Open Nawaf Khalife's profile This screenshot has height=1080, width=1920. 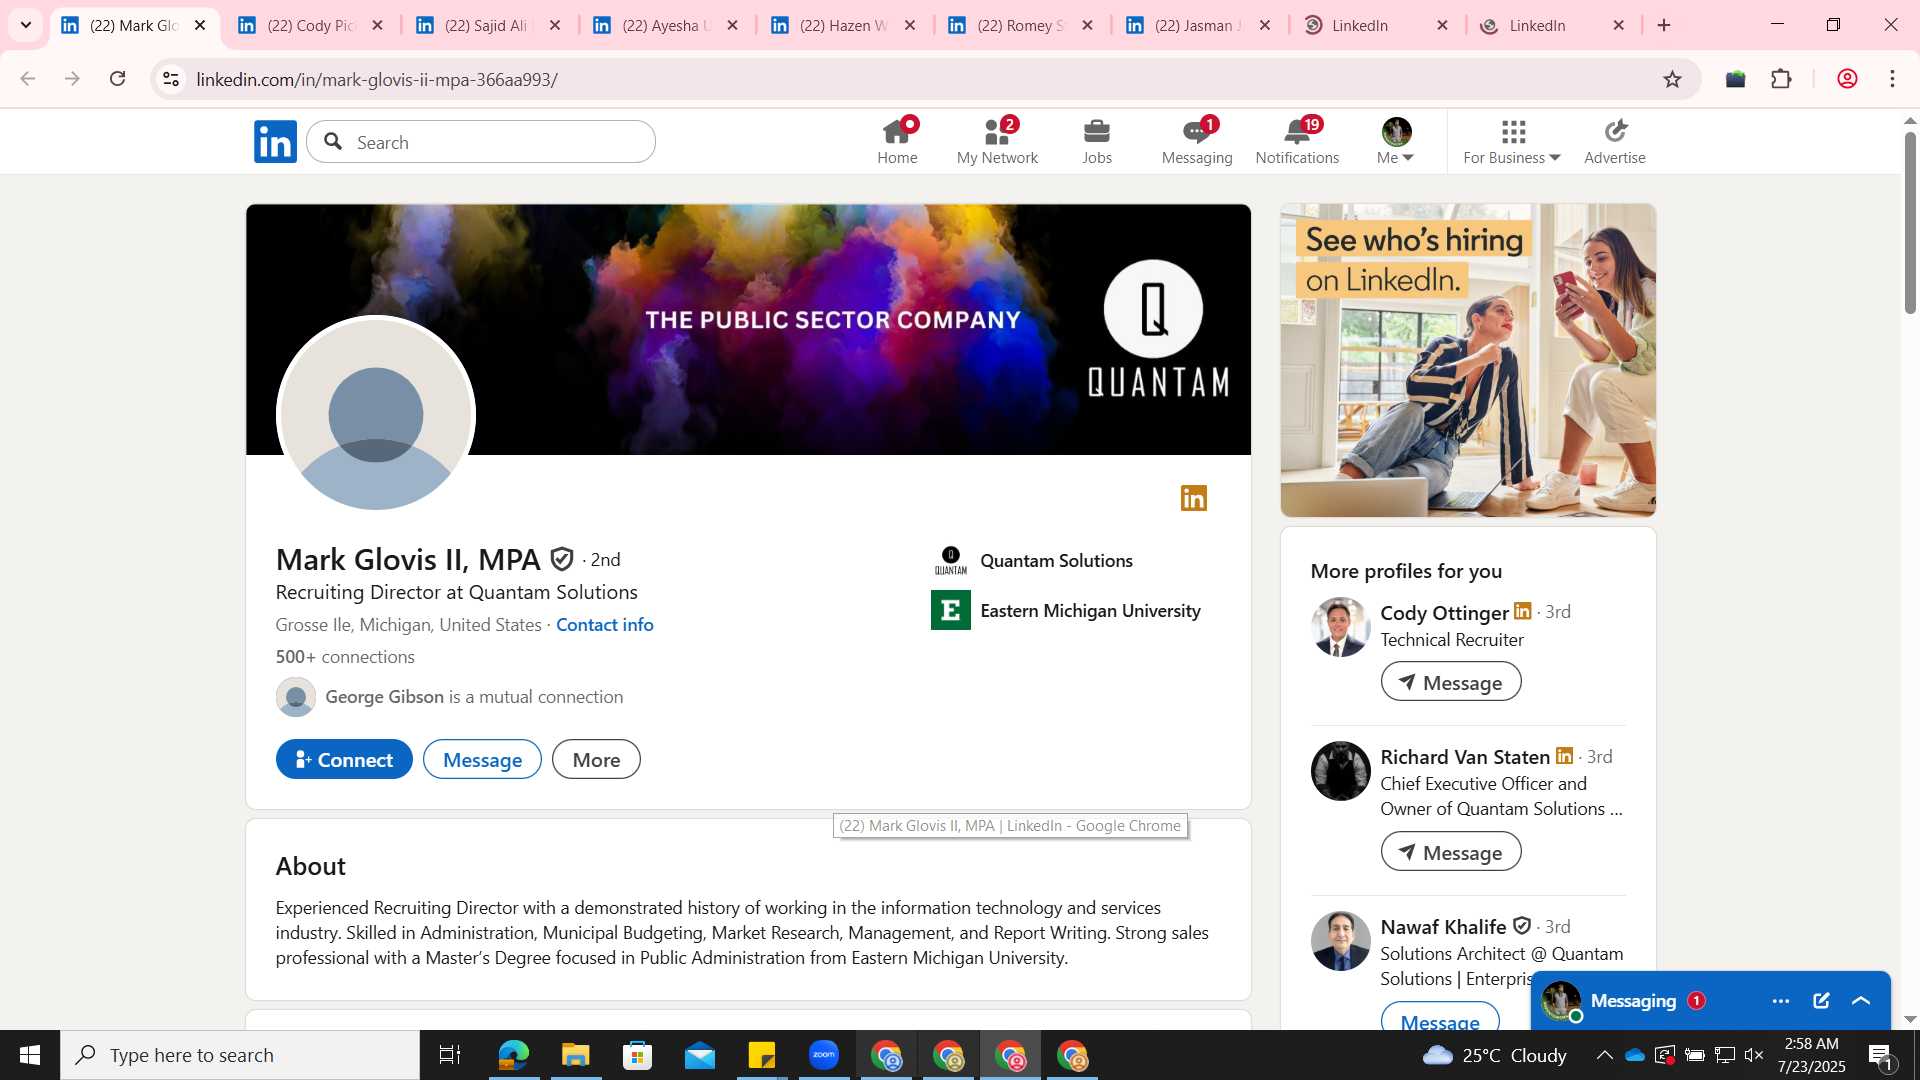point(1443,927)
